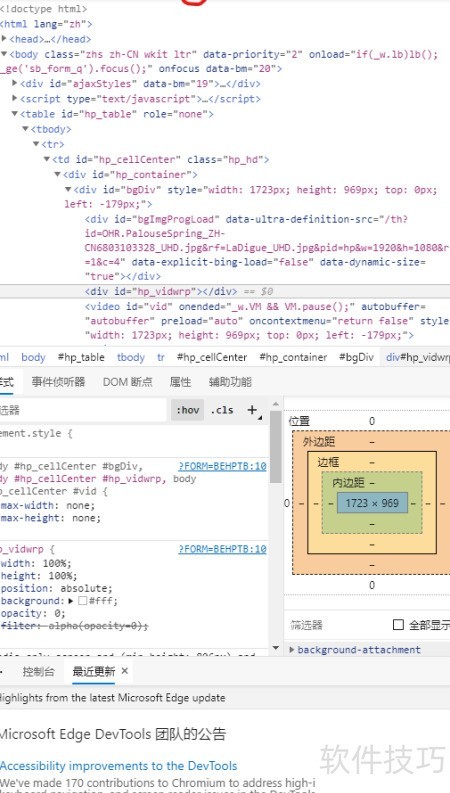This screenshot has width=450, height=793.
Task: Focus the styles filter input field
Action: click(x=83, y=410)
